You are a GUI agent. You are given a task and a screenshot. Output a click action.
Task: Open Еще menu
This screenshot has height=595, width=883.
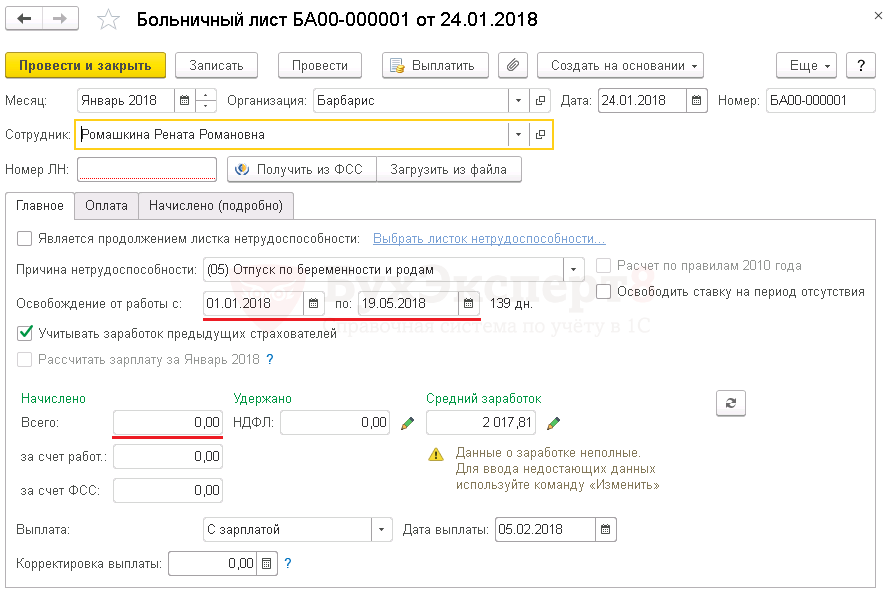806,65
